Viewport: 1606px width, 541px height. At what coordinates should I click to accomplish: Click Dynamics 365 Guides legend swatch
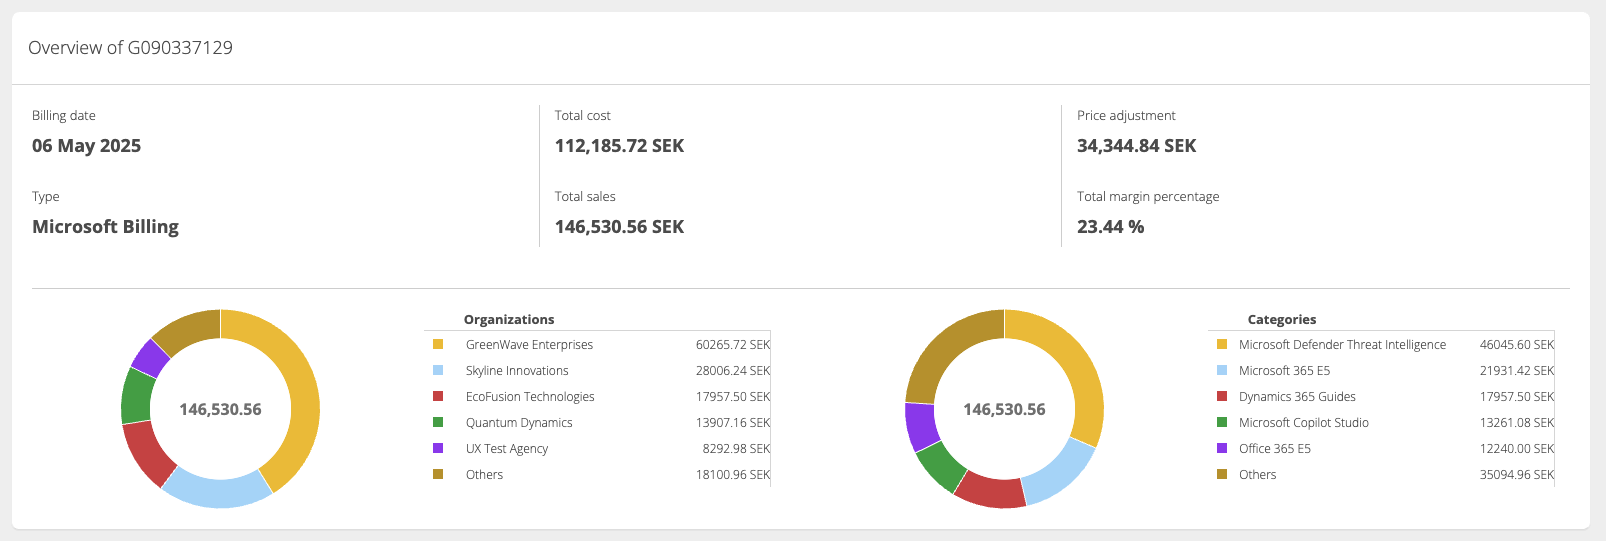coord(1221,396)
